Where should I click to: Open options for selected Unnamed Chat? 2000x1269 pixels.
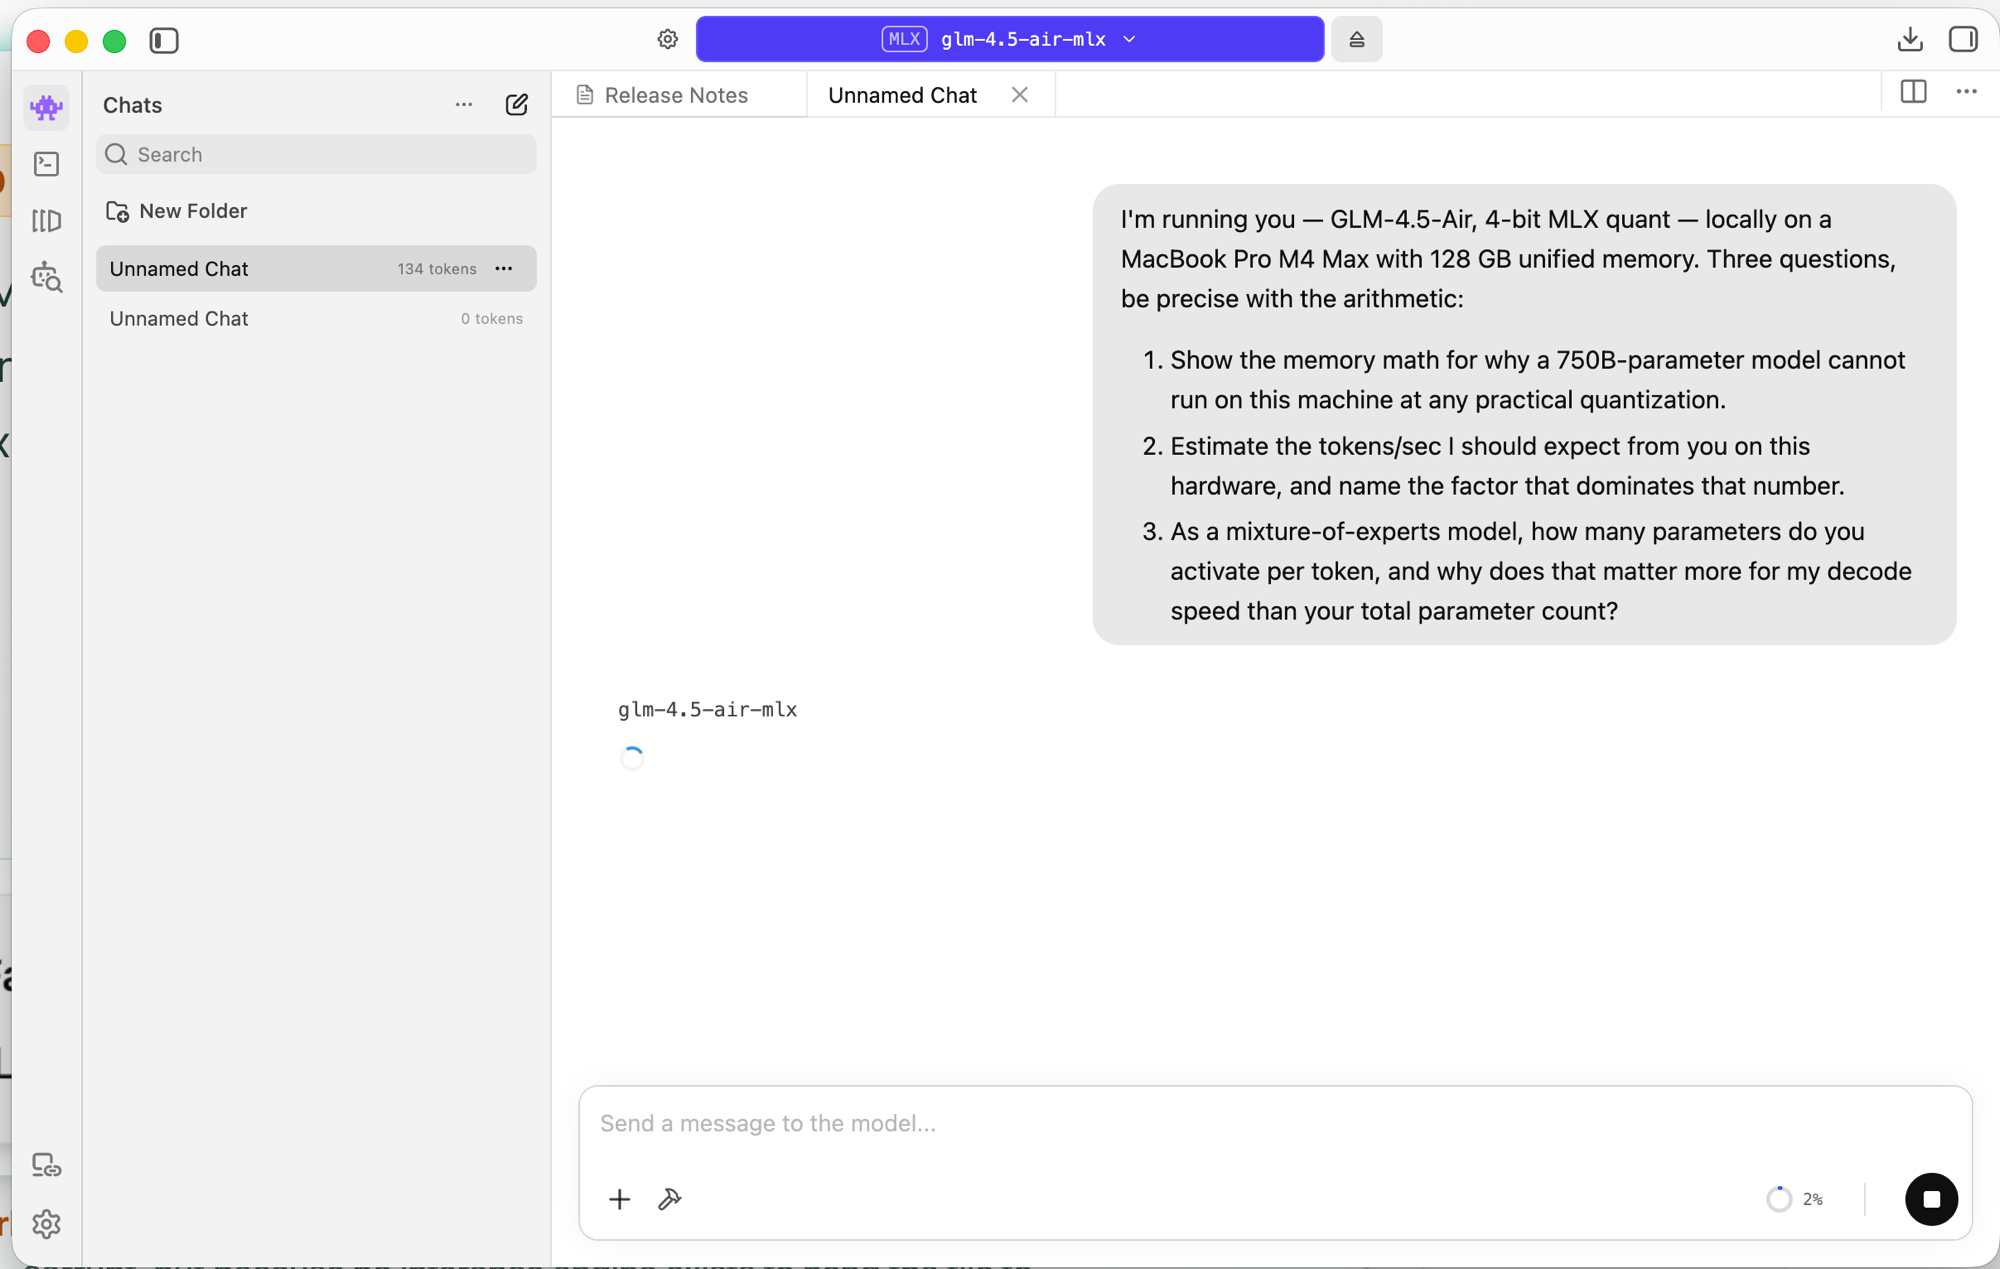(504, 268)
